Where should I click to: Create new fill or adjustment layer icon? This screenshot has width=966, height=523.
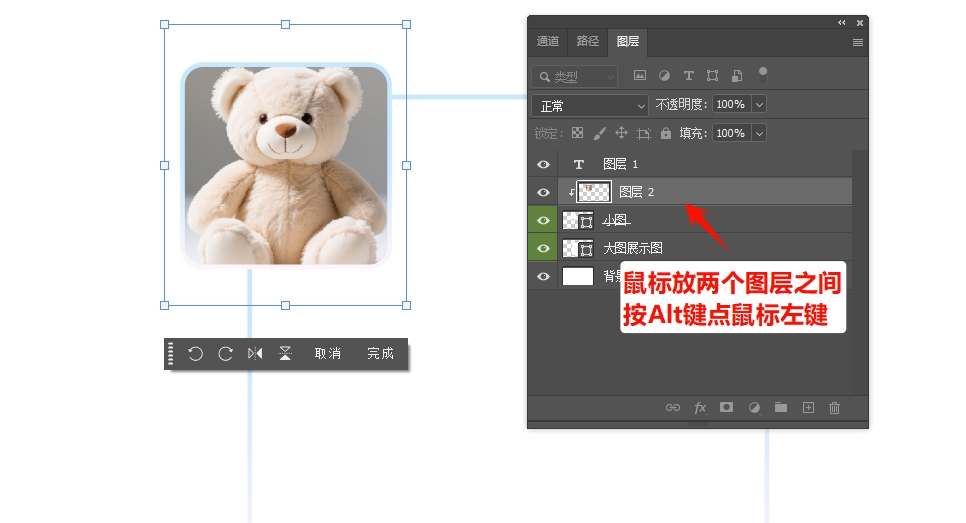click(754, 408)
